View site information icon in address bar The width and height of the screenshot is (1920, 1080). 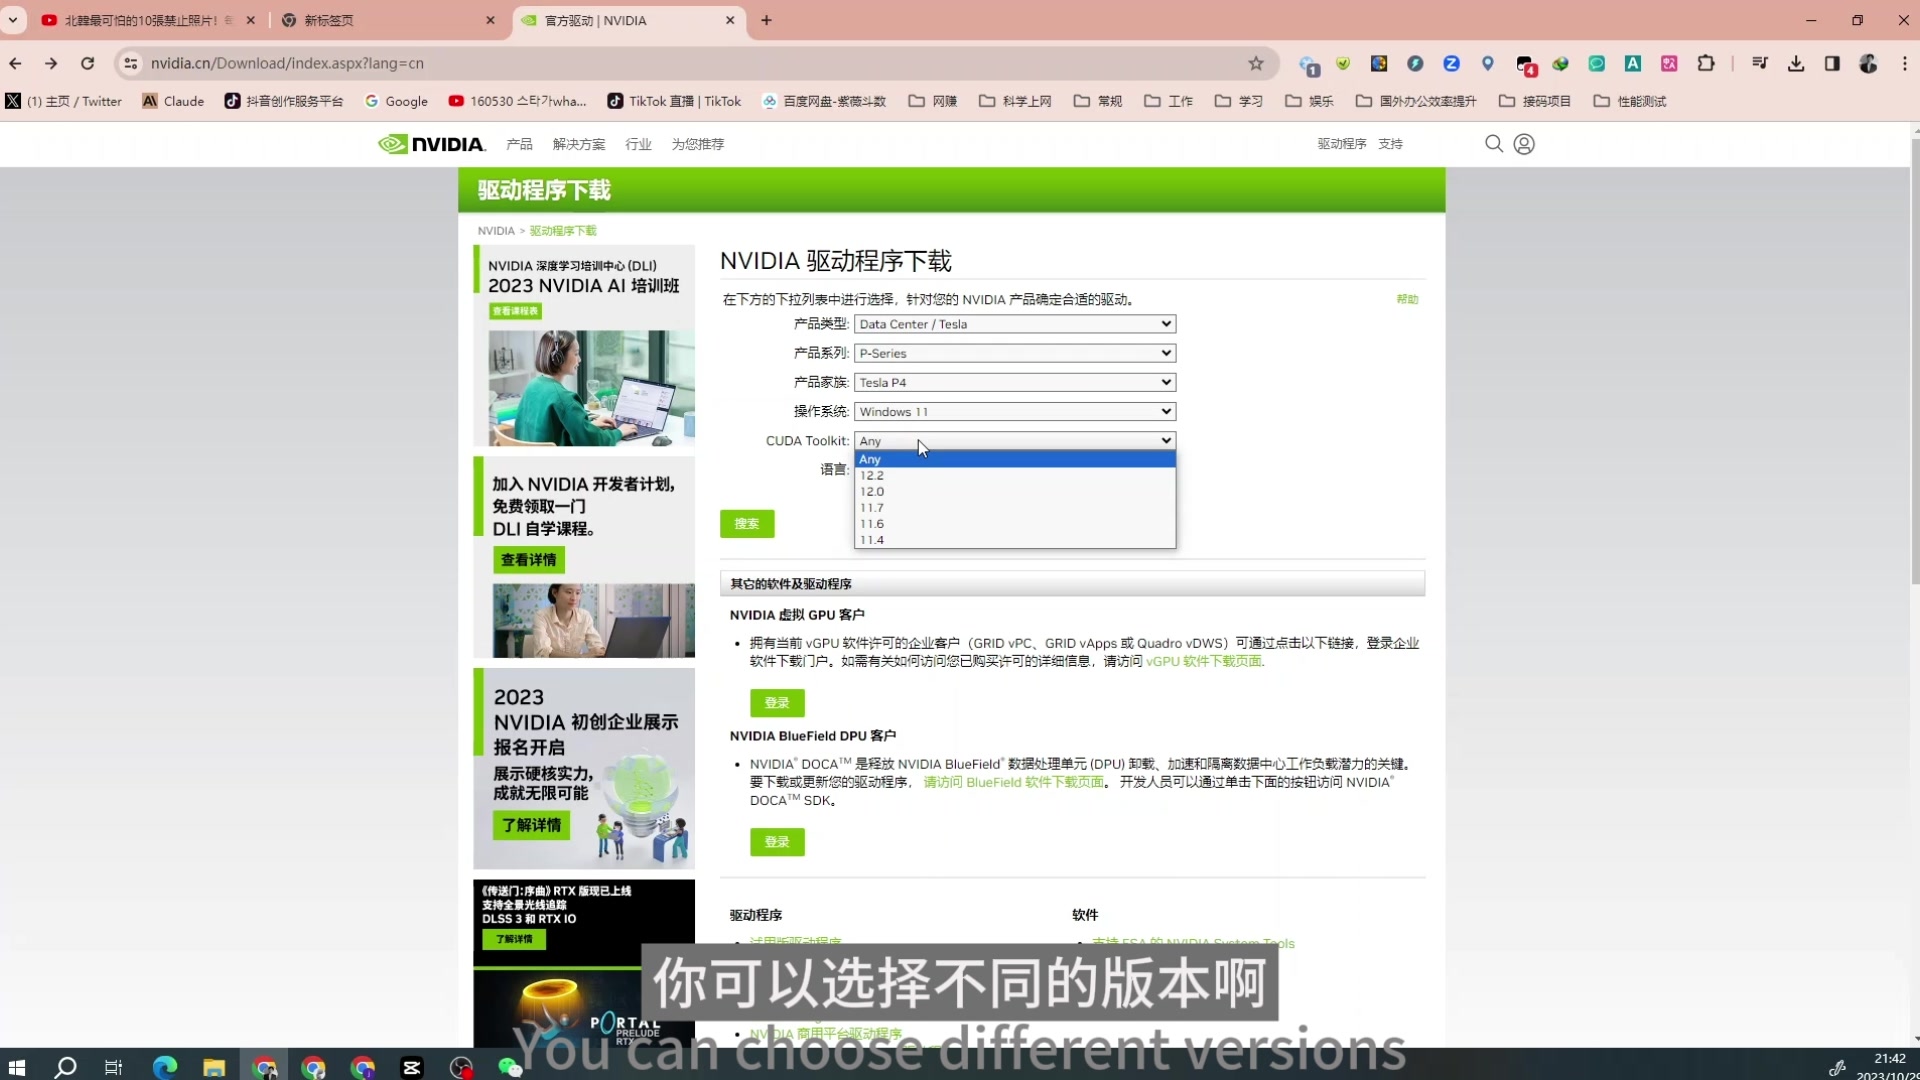[x=130, y=63]
